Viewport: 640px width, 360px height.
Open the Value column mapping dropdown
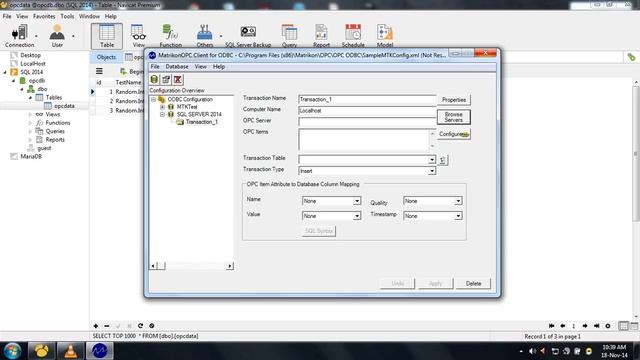[x=357, y=216]
